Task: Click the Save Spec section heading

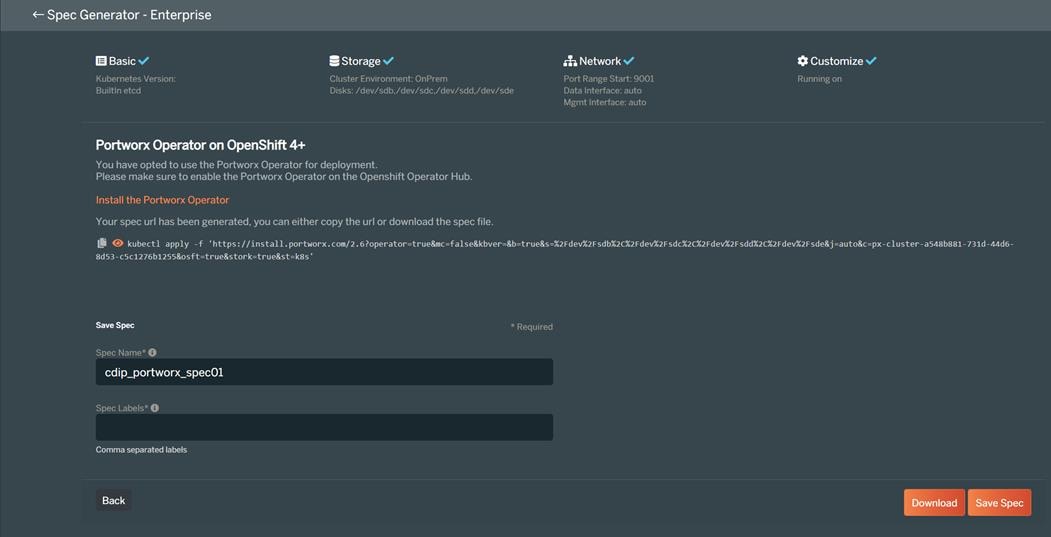Action: [x=115, y=325]
